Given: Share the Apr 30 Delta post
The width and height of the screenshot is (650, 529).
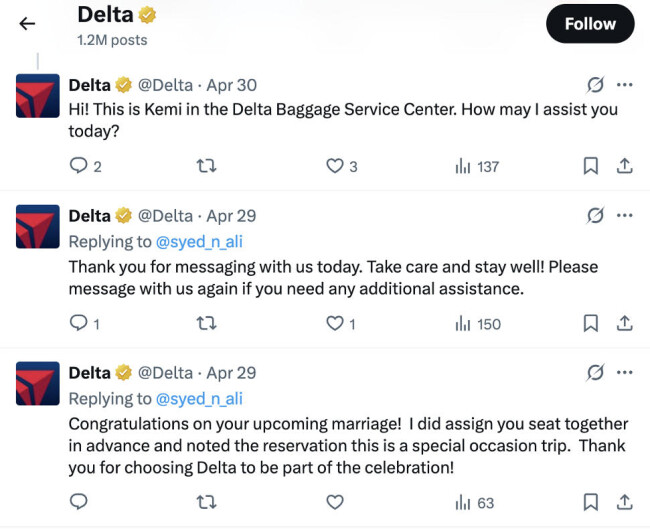Looking at the screenshot, I should tap(624, 167).
